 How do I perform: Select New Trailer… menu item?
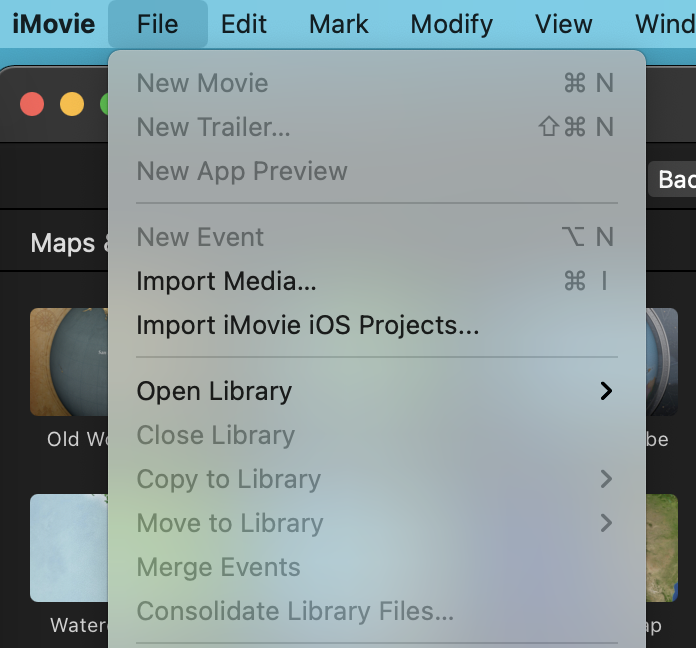click(x=213, y=127)
